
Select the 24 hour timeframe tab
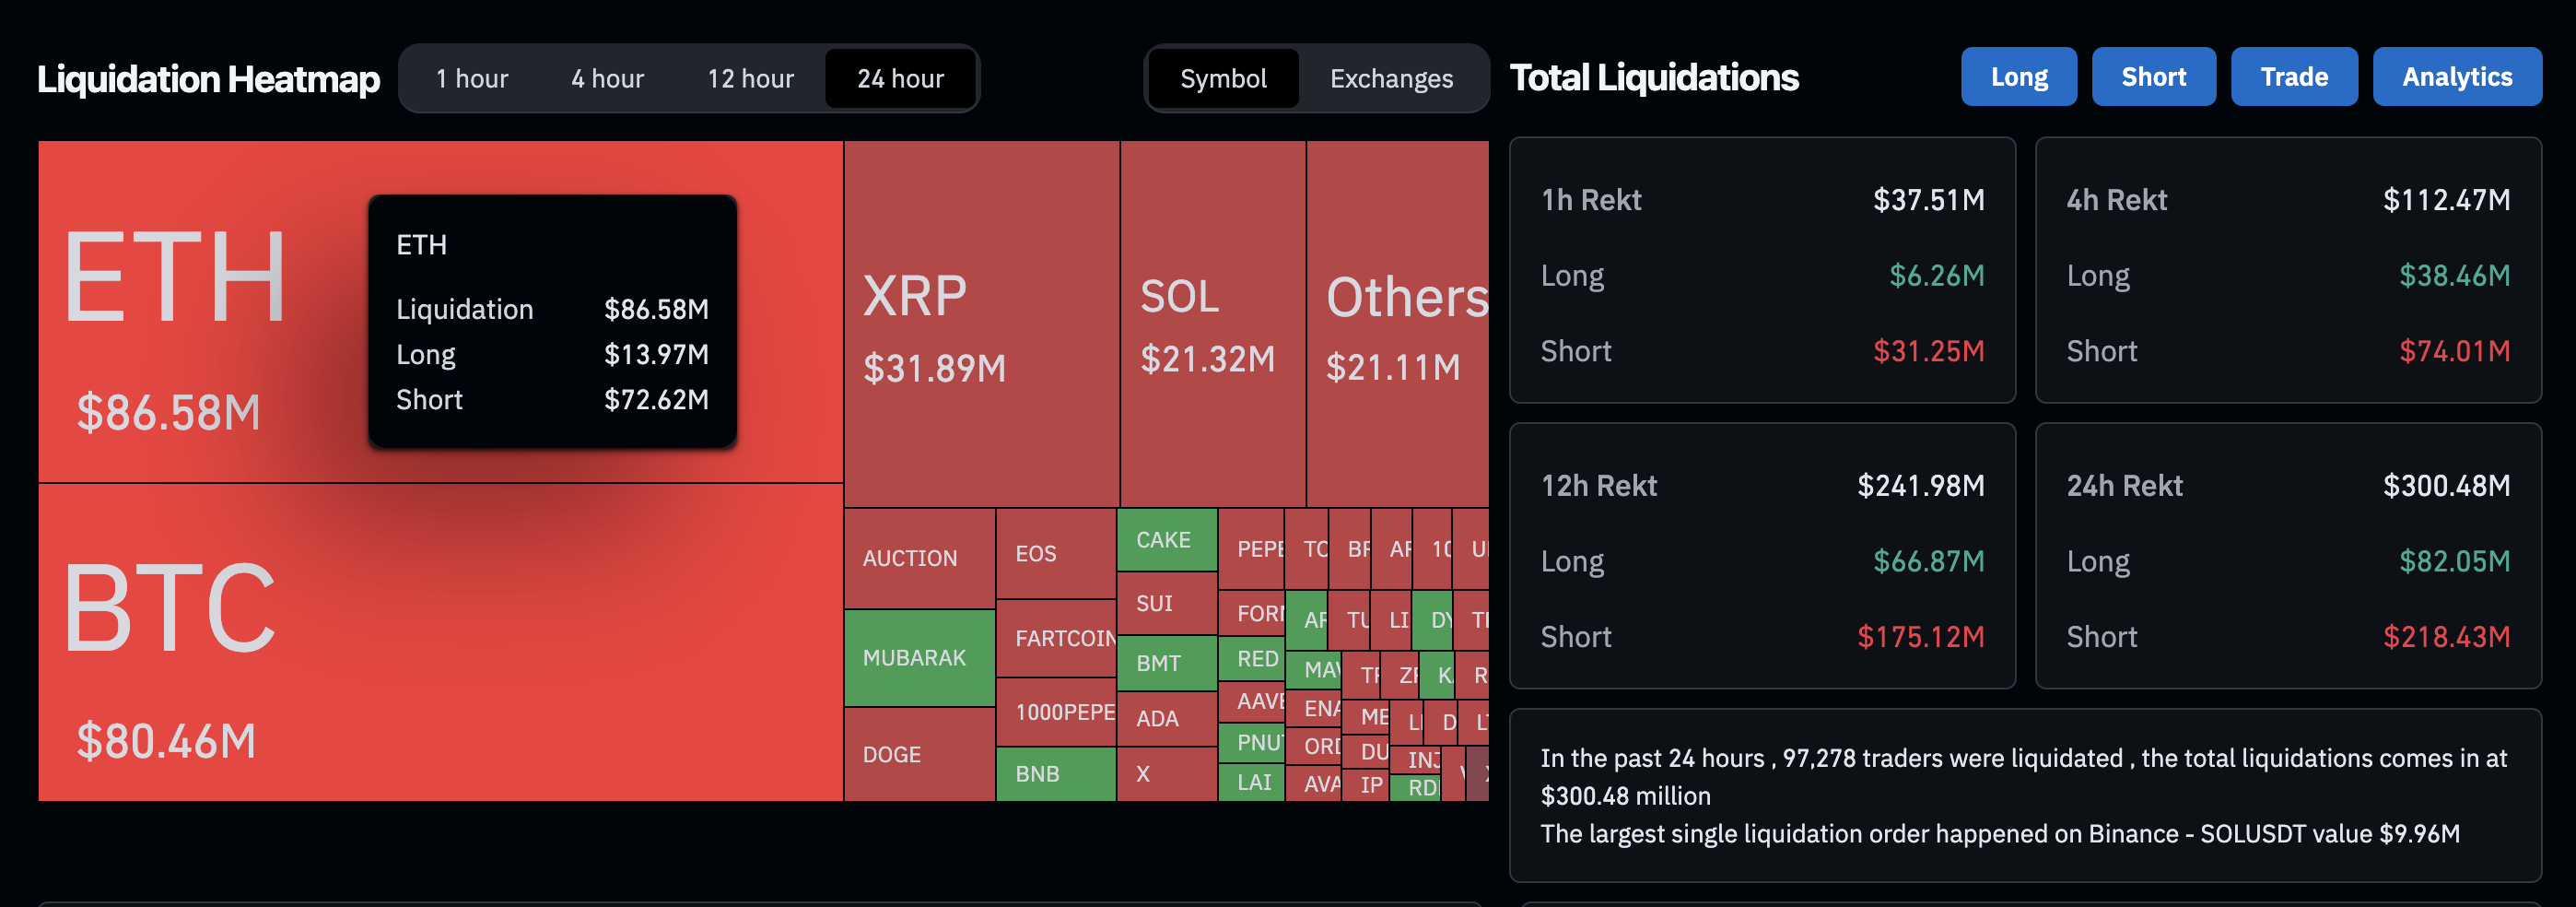point(900,78)
